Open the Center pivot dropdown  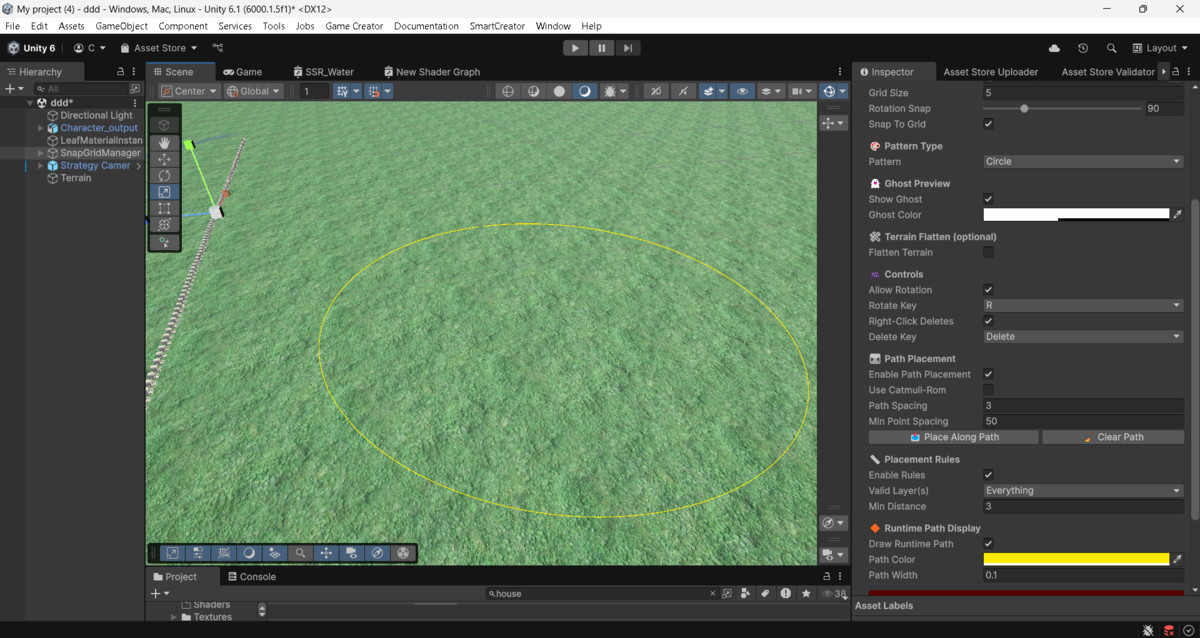coord(190,91)
